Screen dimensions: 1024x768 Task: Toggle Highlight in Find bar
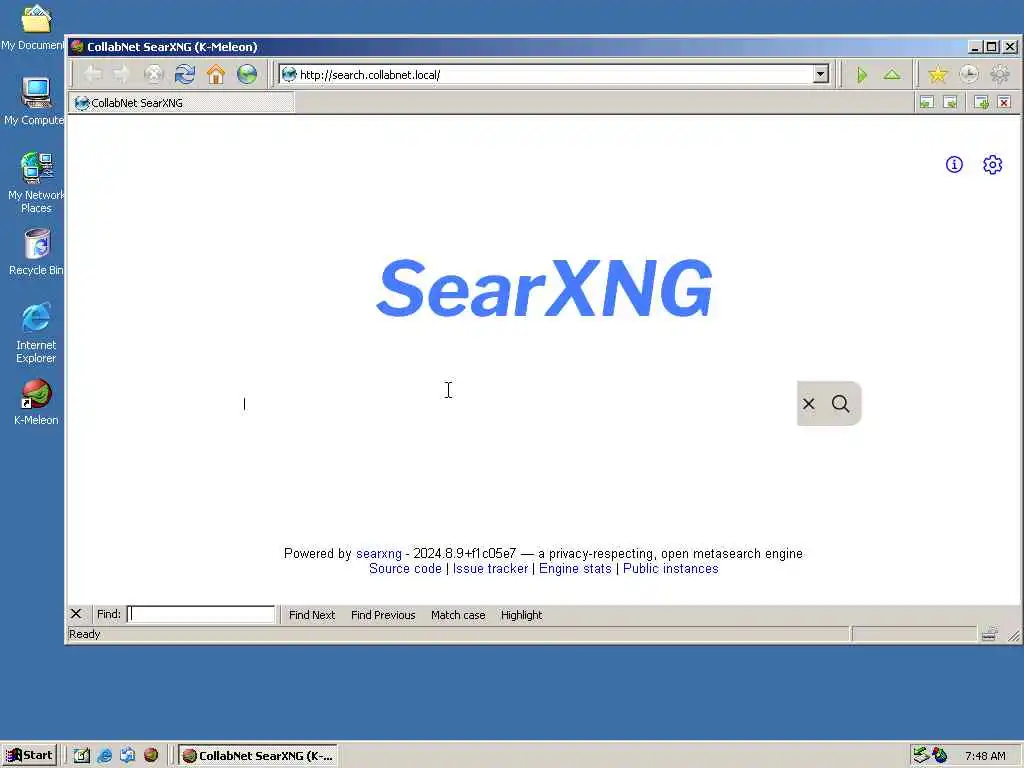(521, 615)
